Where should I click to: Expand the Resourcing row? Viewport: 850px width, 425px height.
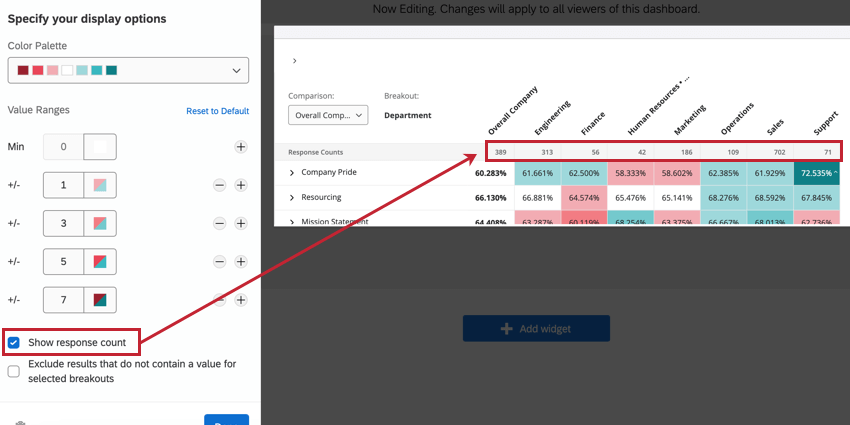point(292,198)
